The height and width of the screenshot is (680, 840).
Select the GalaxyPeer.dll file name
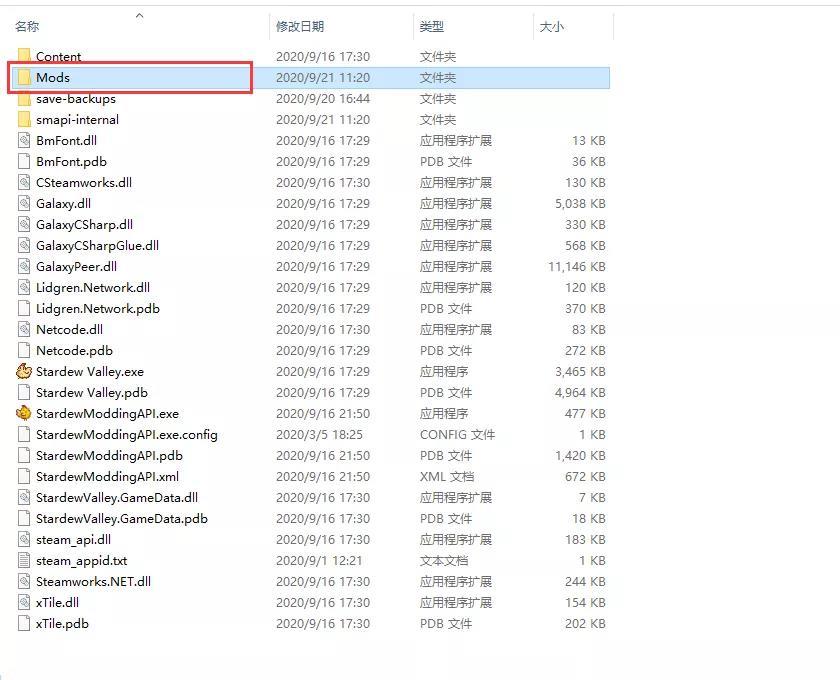pos(77,266)
